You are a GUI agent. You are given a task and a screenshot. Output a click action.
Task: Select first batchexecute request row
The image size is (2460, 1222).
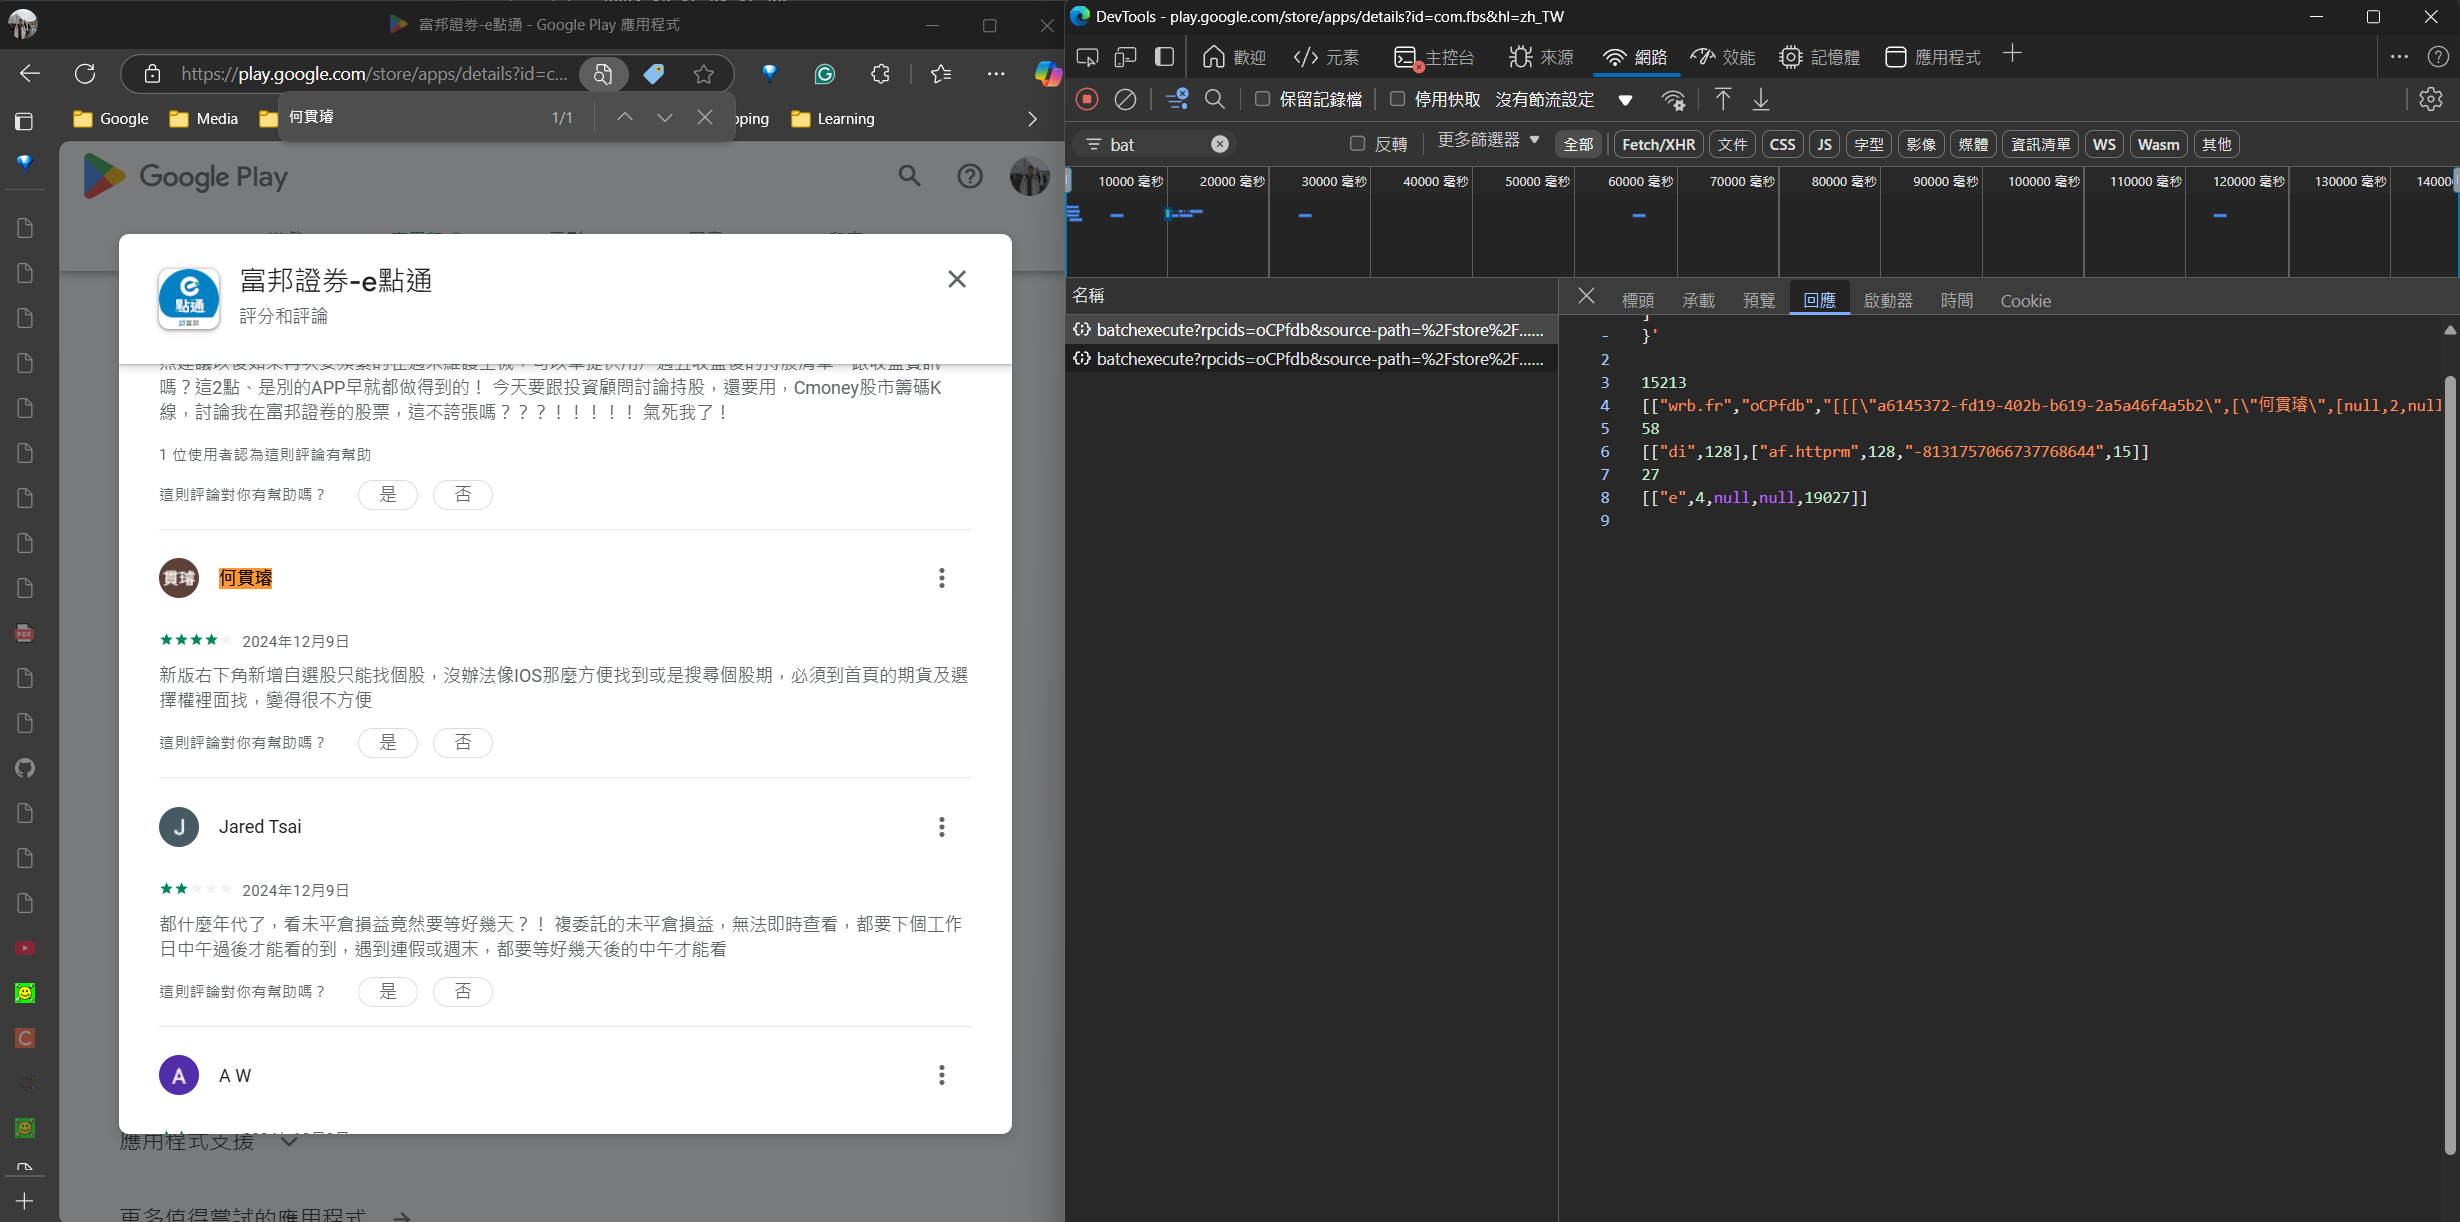coord(1311,330)
